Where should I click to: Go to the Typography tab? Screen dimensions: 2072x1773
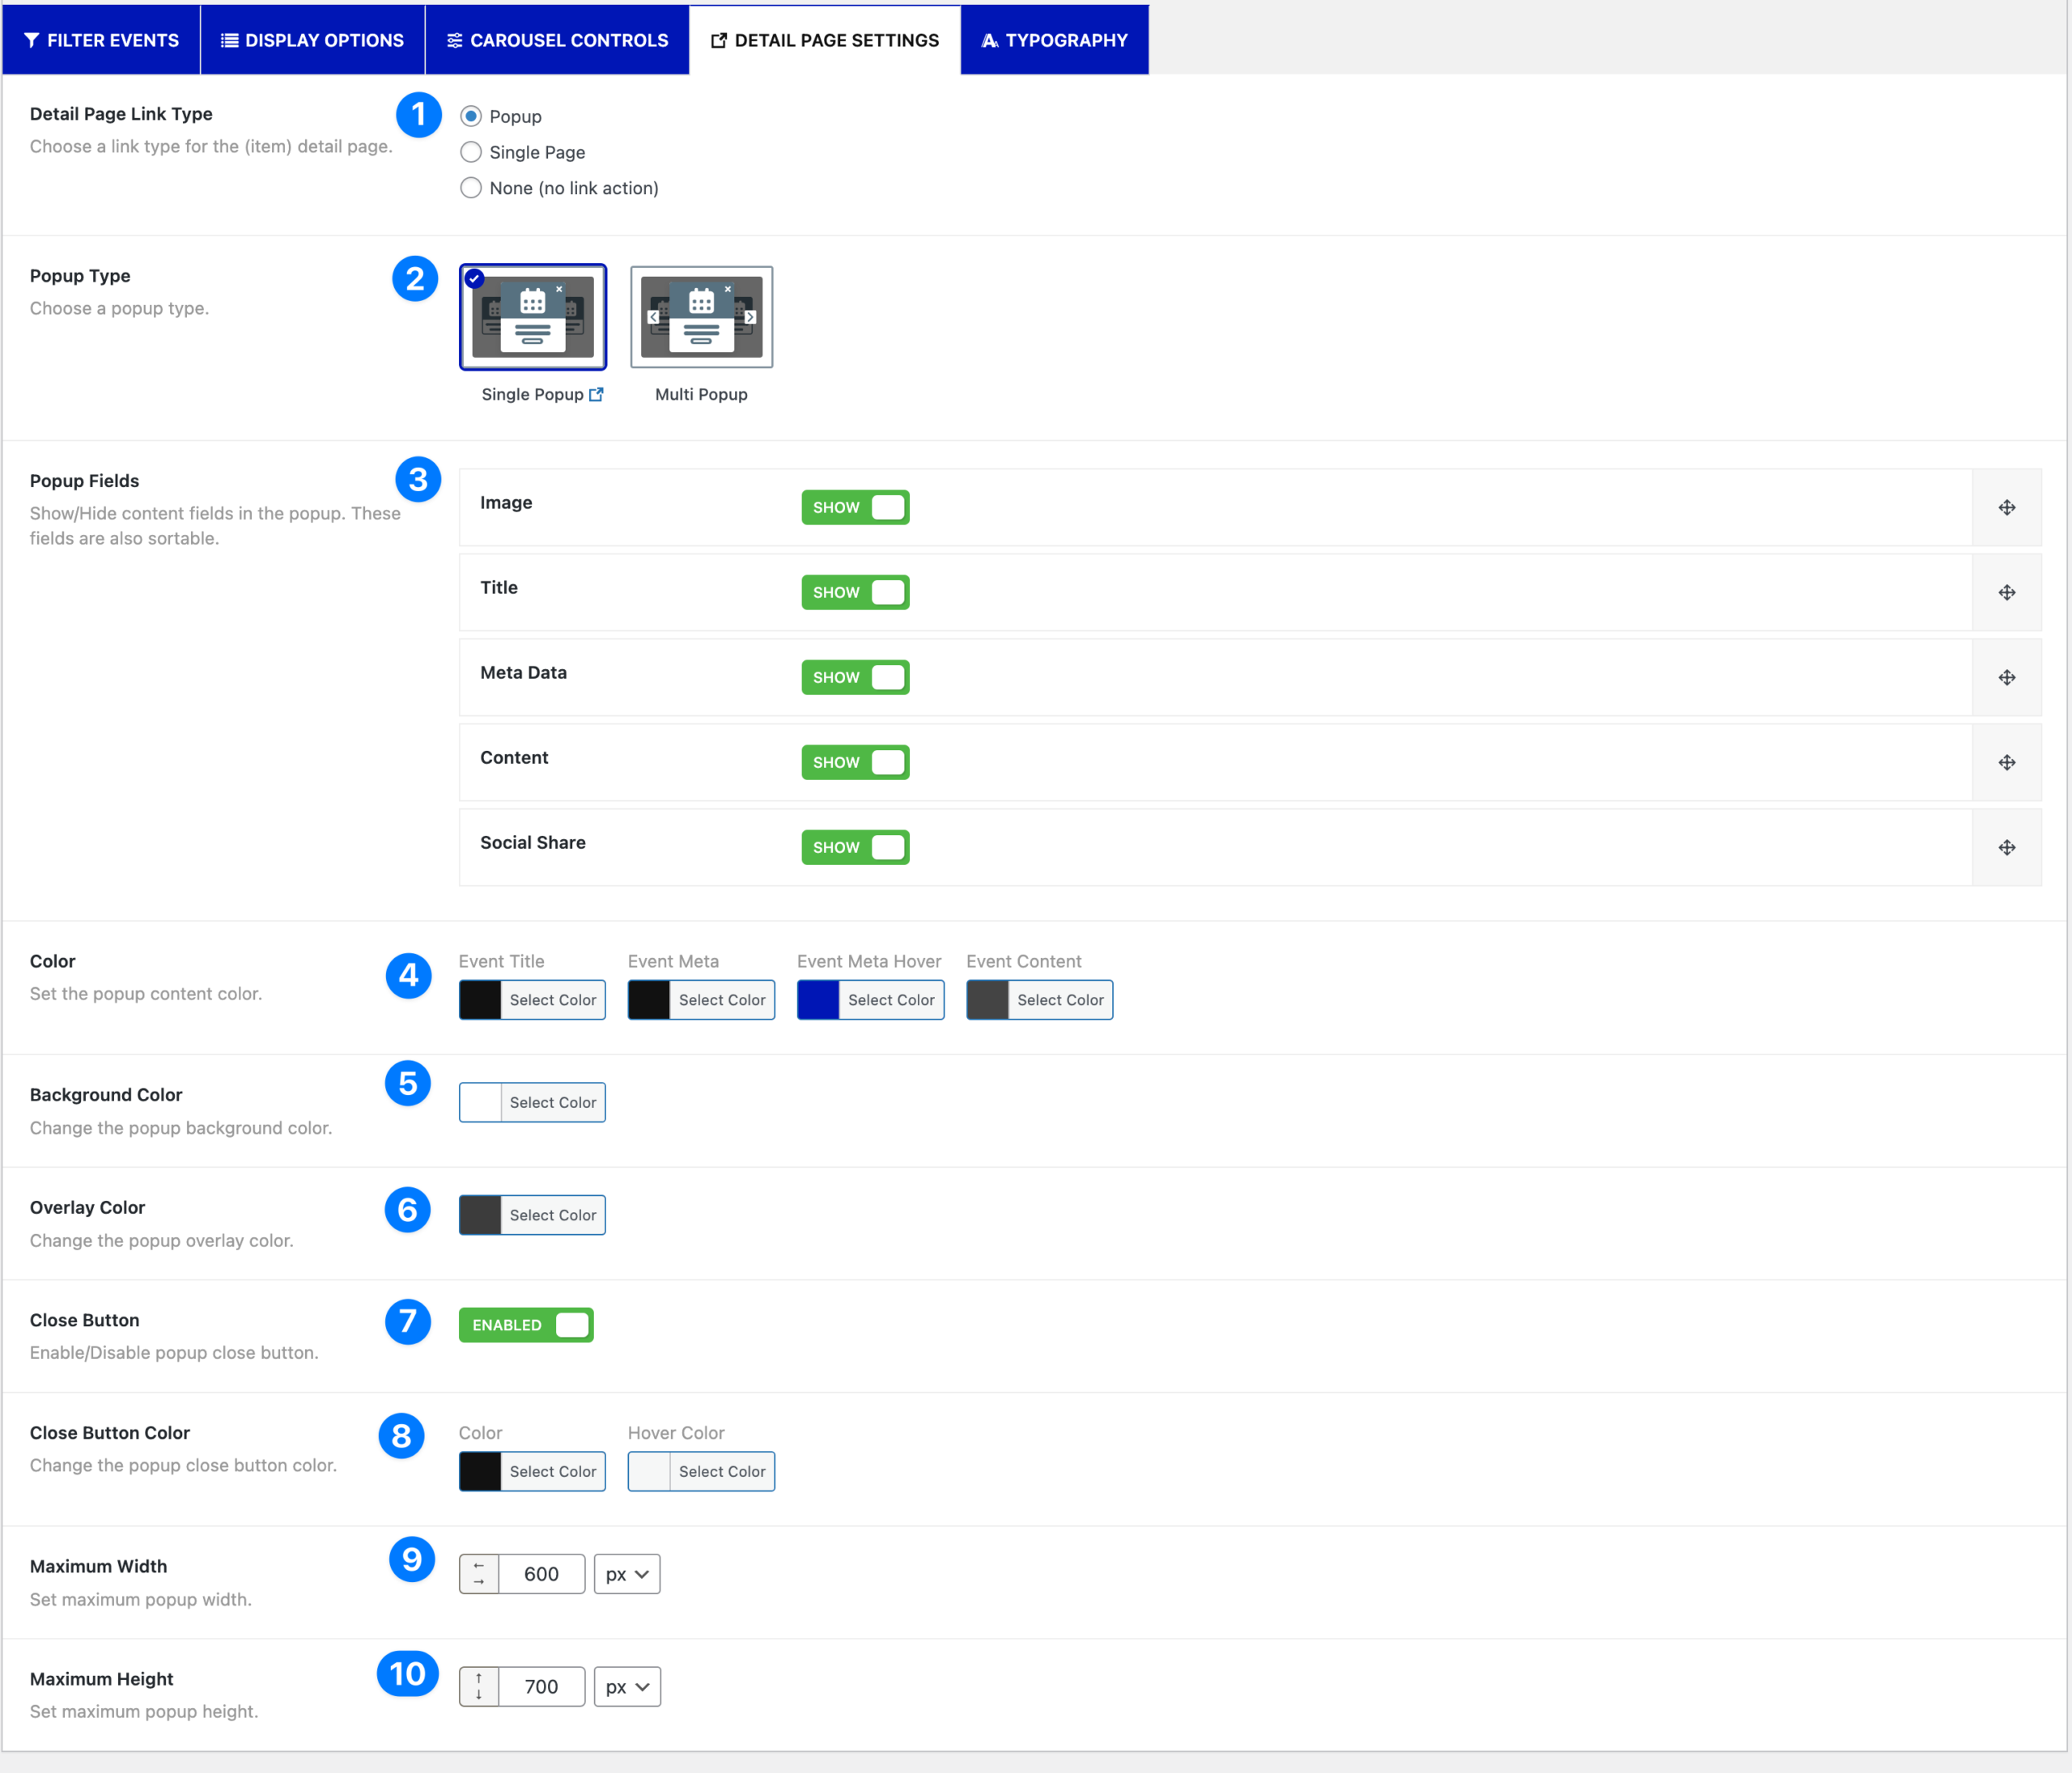pyautogui.click(x=1055, y=40)
